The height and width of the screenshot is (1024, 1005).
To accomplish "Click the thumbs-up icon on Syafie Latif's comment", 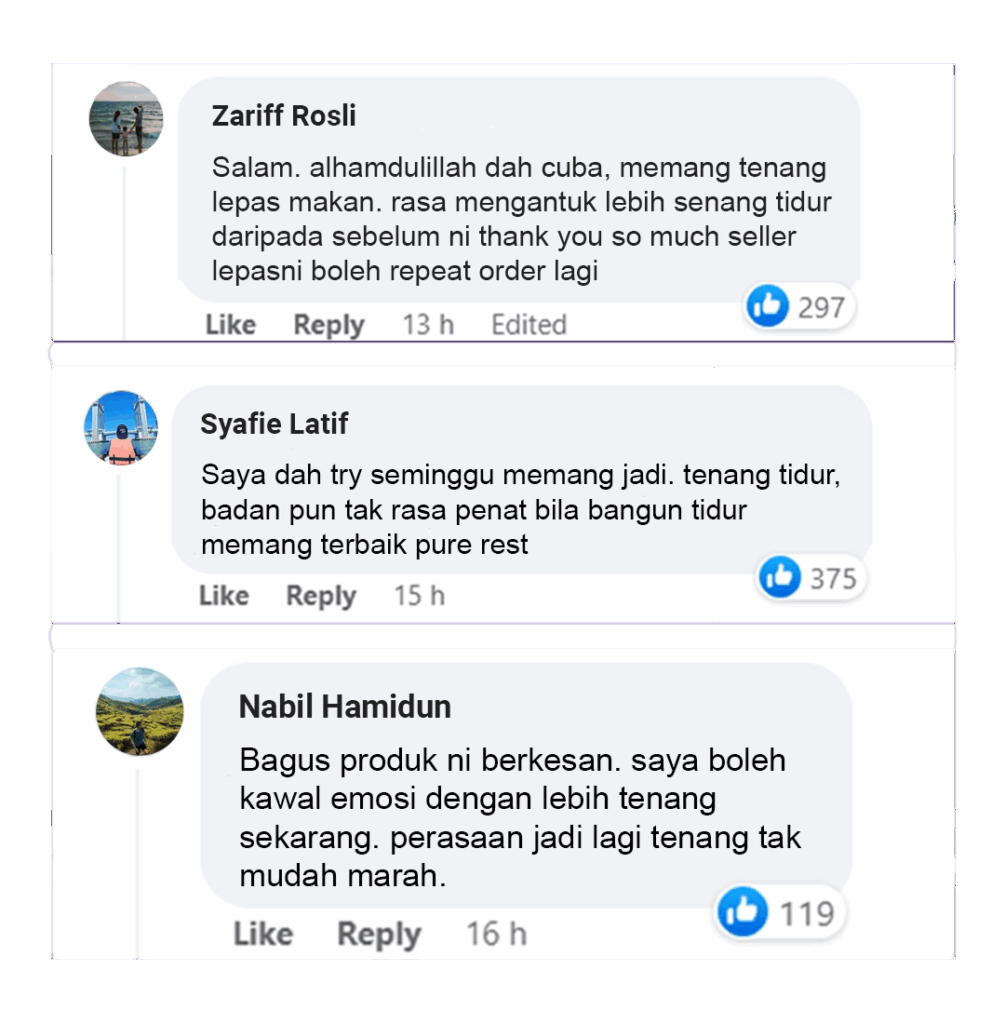I will click(x=779, y=577).
